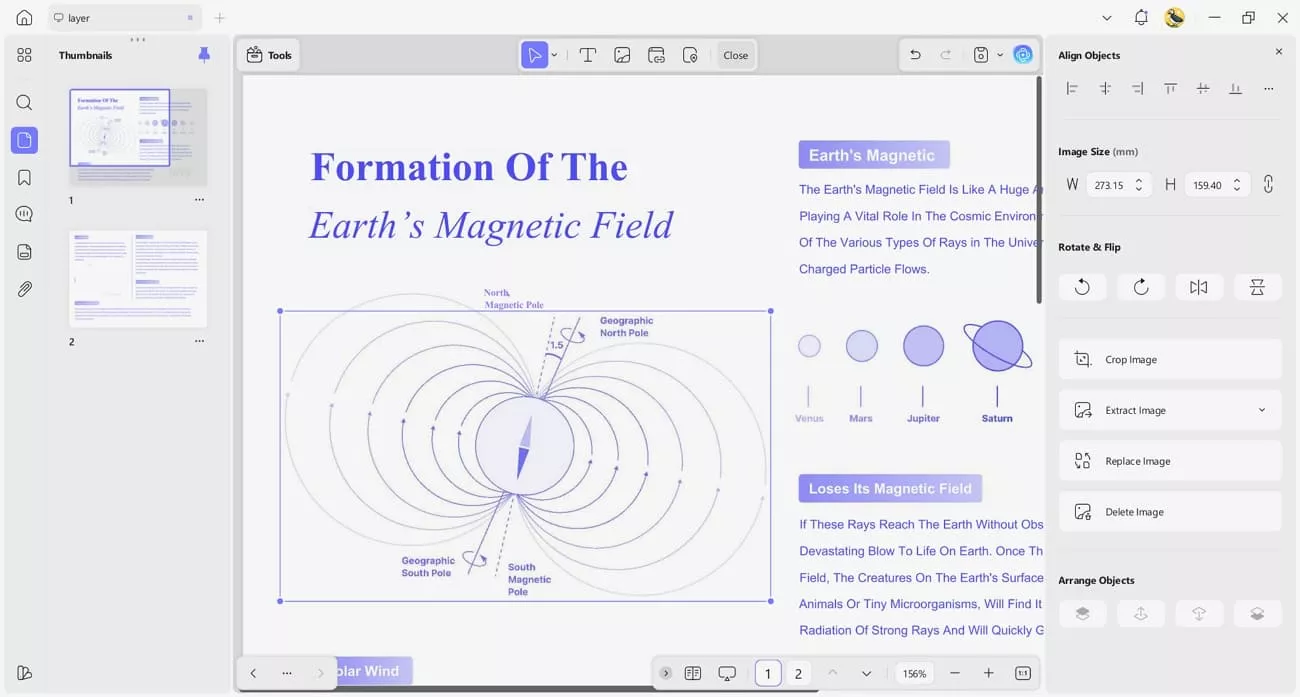Open page 2 thumbnail options menu
1300x697 pixels.
click(x=199, y=342)
